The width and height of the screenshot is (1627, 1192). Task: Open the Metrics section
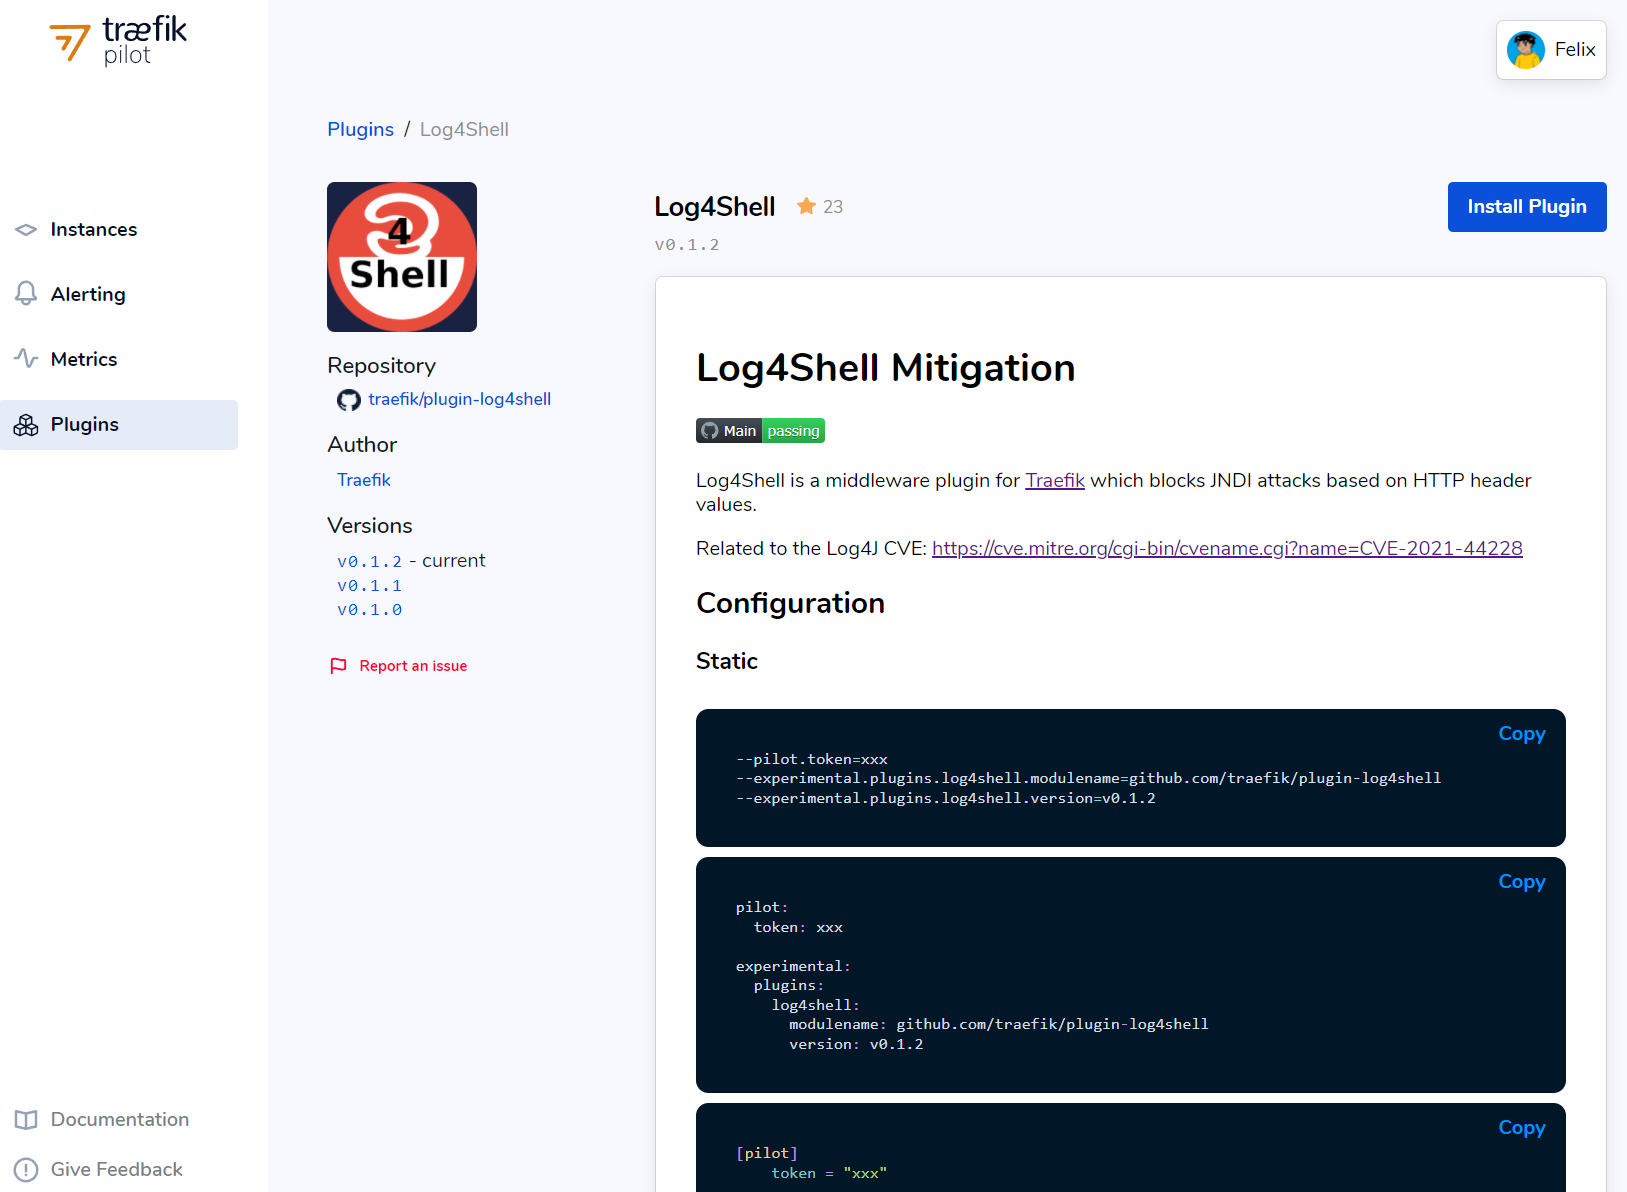click(x=119, y=360)
